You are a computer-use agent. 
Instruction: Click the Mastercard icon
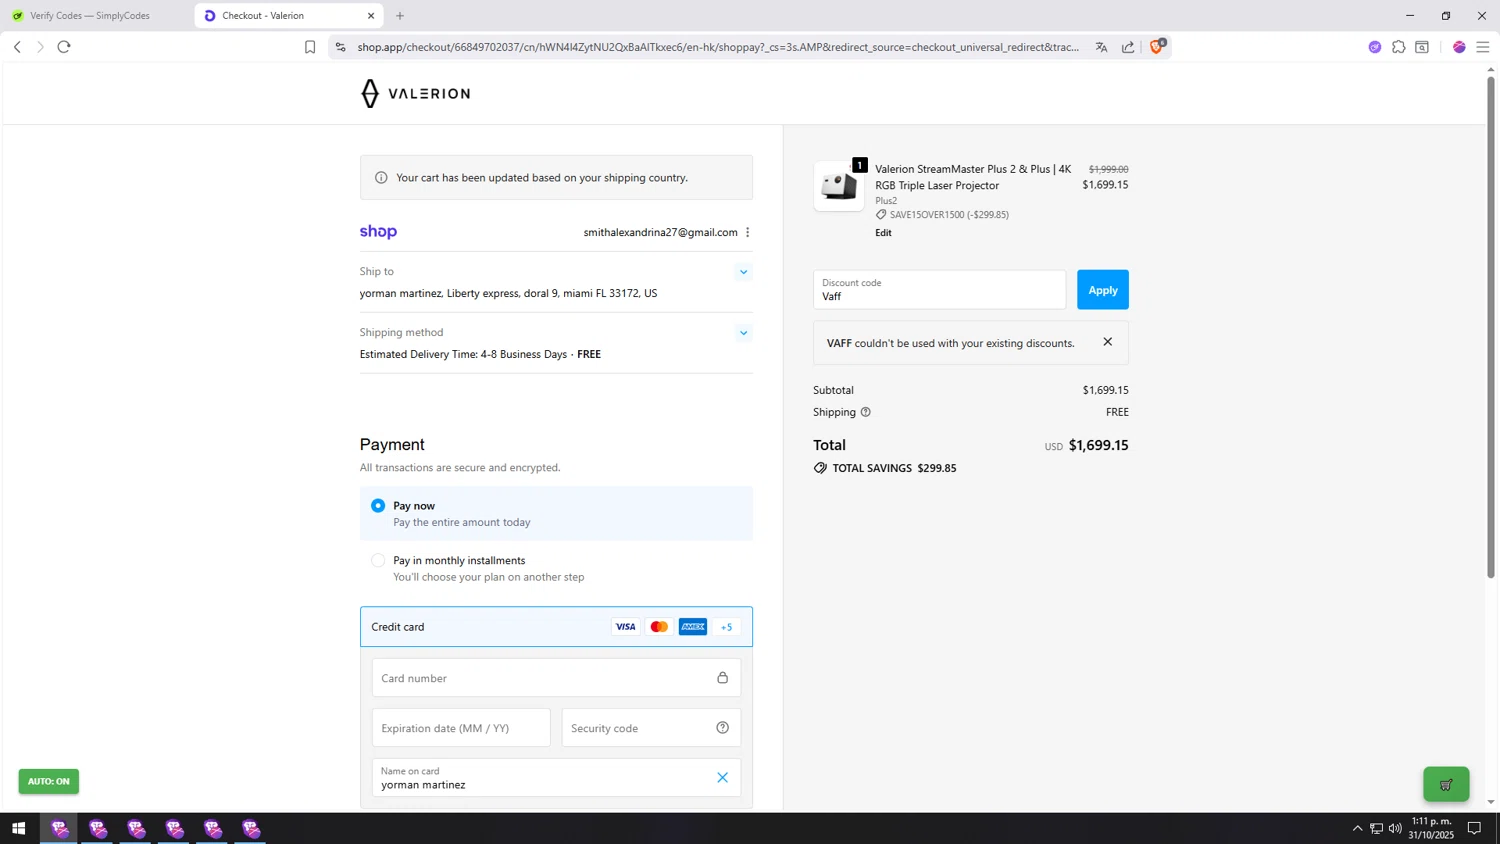tap(659, 627)
